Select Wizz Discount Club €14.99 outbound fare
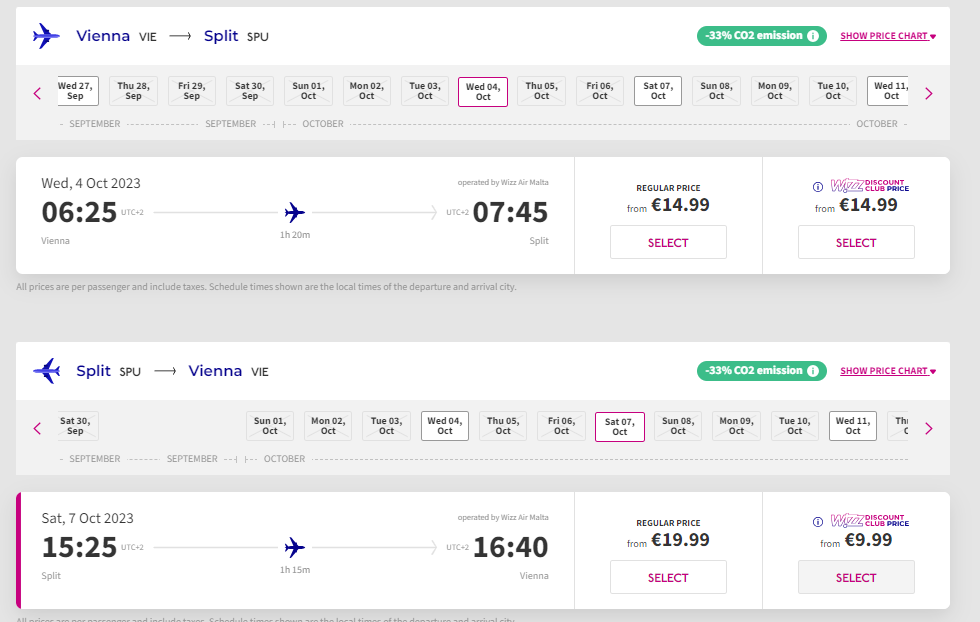Image resolution: width=980 pixels, height=622 pixels. click(x=856, y=242)
